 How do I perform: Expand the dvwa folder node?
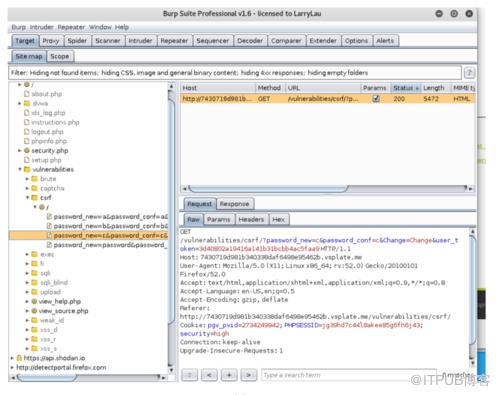pos(19,103)
